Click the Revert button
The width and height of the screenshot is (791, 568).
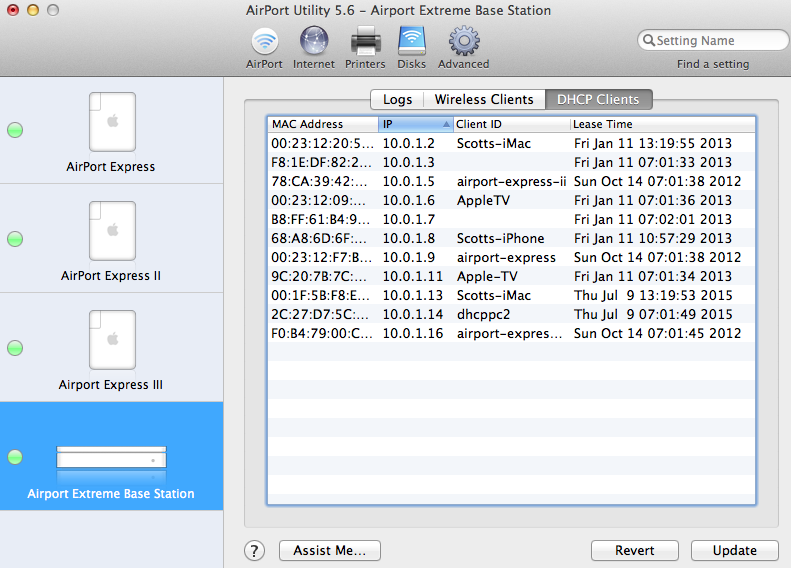tap(635, 550)
